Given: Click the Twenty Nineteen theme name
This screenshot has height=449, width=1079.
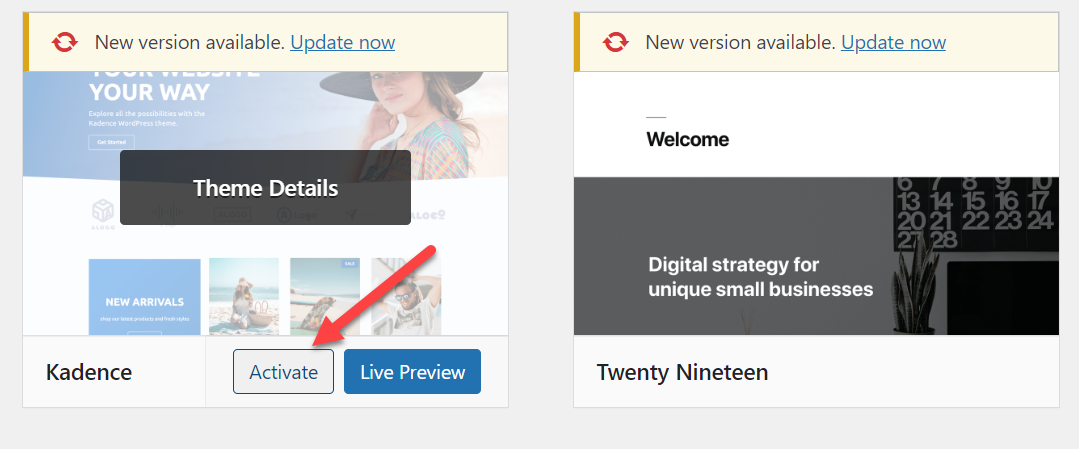Looking at the screenshot, I should pyautogui.click(x=682, y=373).
